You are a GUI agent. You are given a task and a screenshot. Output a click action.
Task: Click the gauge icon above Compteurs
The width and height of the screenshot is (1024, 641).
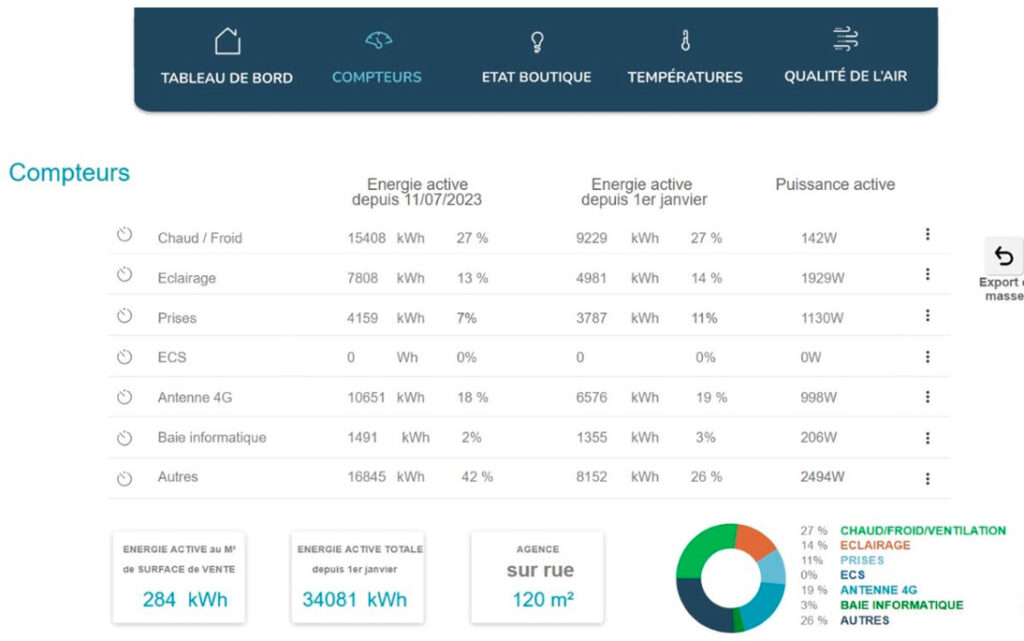[x=378, y=41]
